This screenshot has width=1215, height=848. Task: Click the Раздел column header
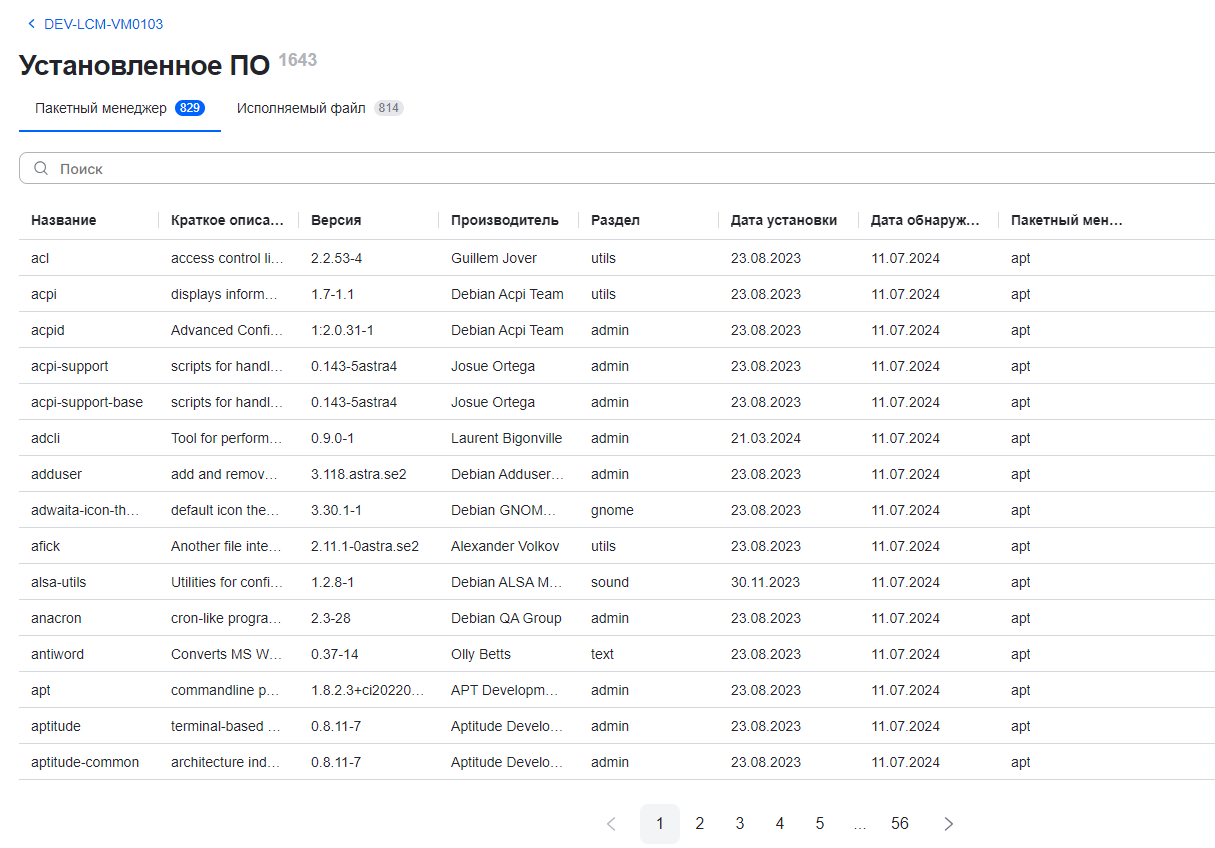(615, 220)
